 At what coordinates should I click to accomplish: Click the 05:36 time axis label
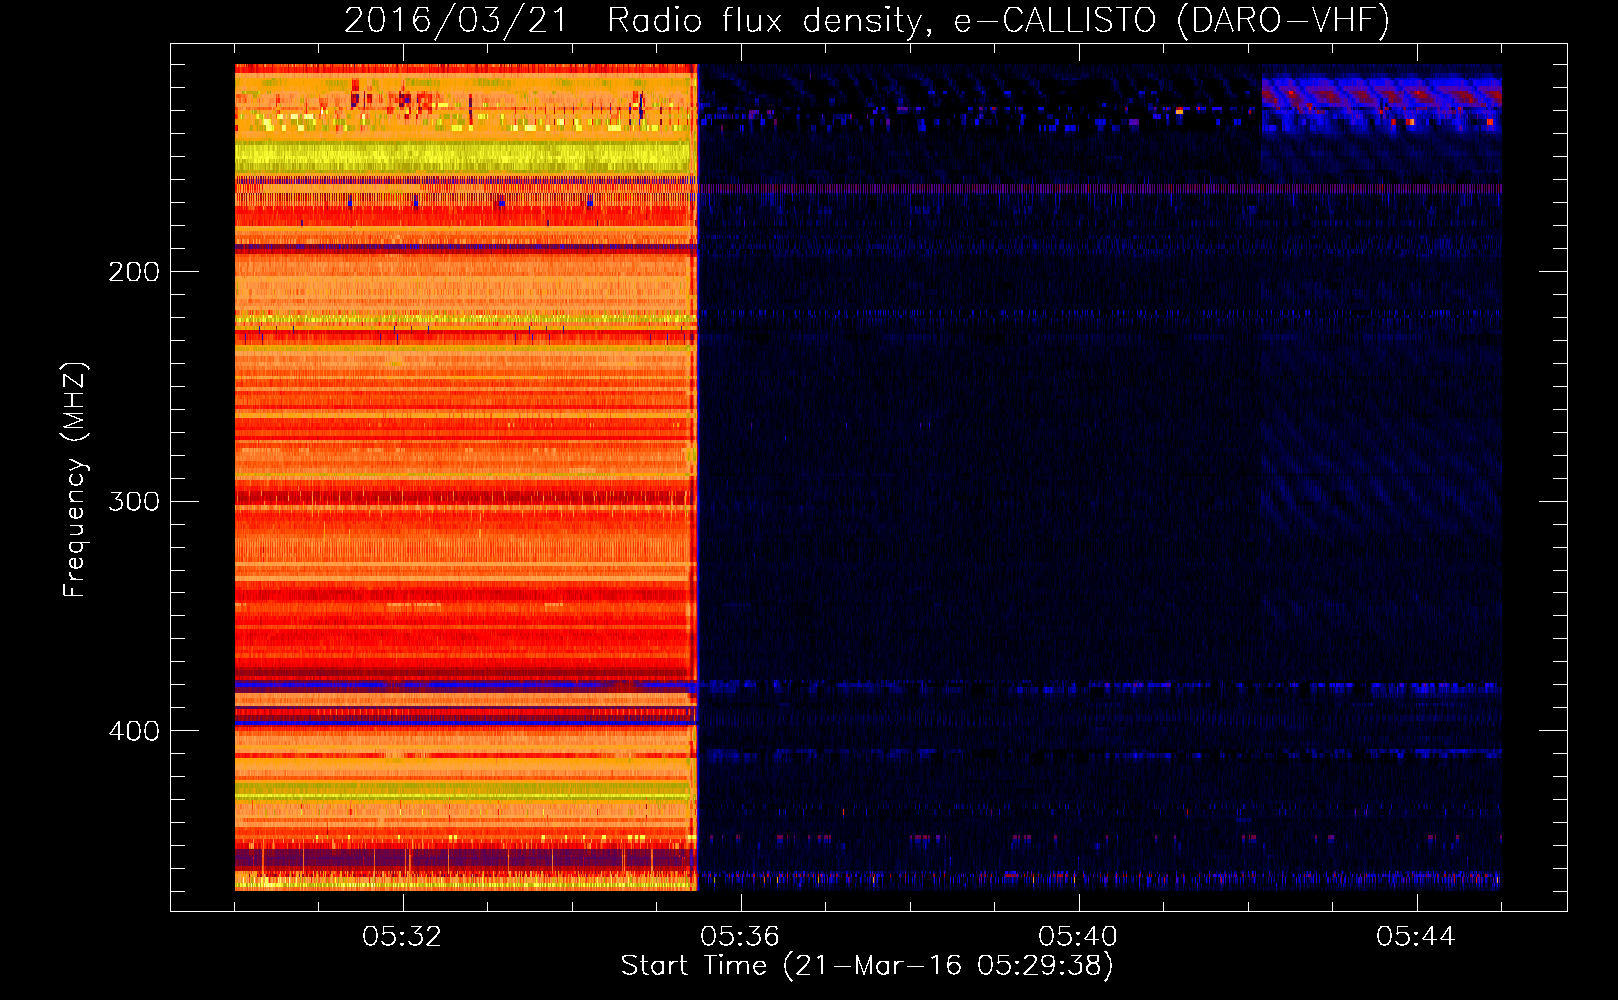coord(740,937)
